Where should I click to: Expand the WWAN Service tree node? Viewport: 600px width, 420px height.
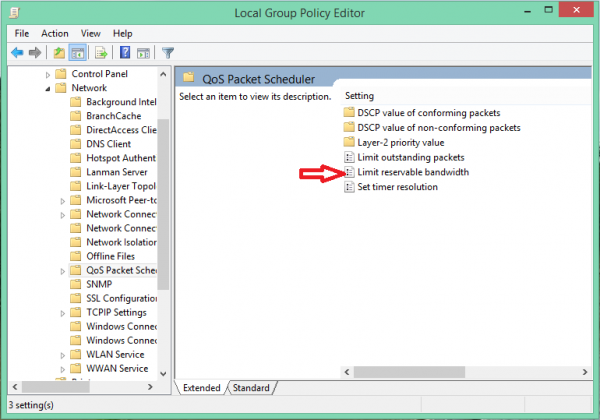pyautogui.click(x=63, y=370)
